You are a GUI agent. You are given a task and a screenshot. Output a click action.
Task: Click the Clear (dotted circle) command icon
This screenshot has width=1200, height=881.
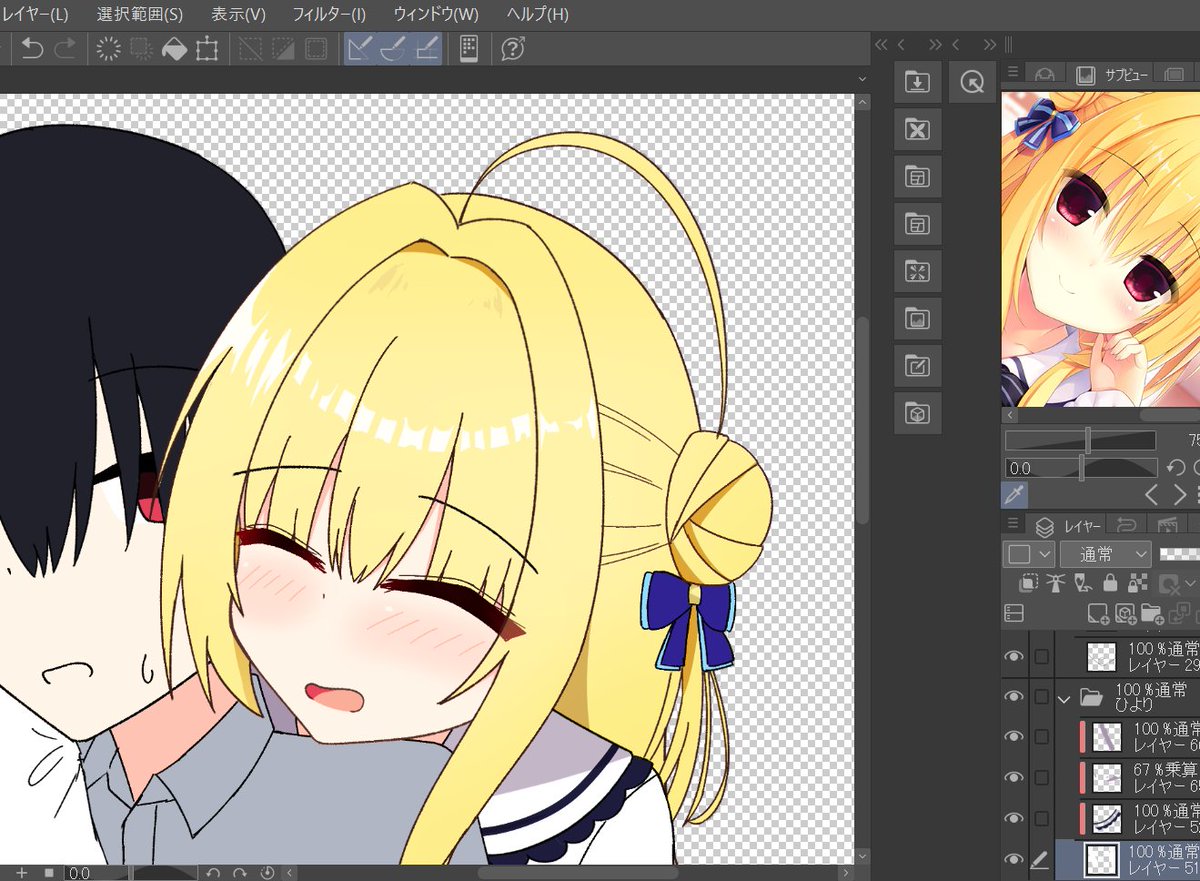tap(108, 48)
